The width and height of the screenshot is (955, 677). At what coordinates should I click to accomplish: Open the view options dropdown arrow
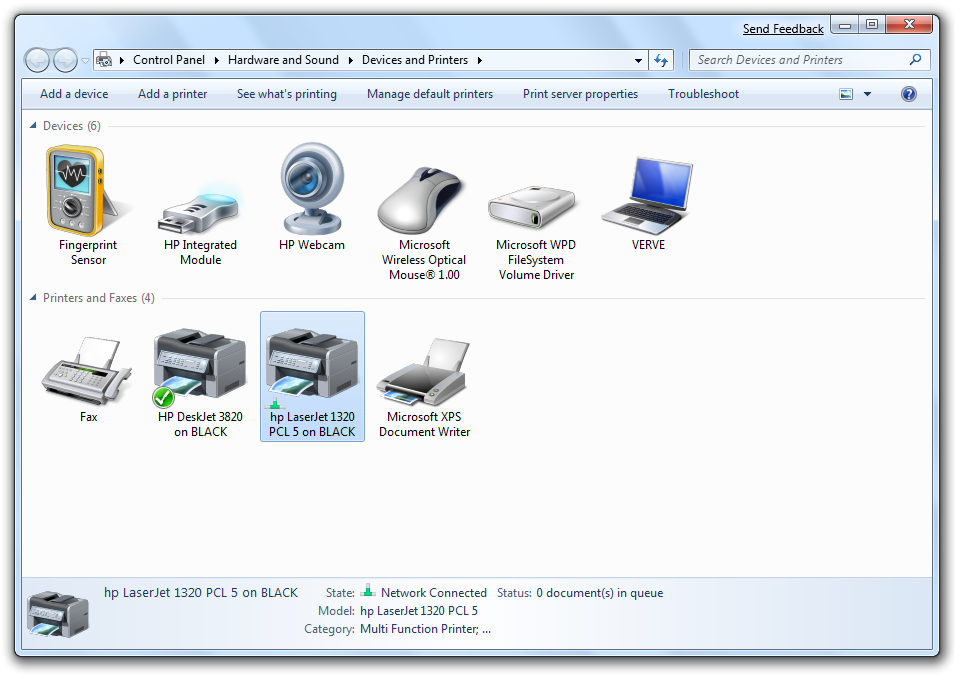pos(867,94)
